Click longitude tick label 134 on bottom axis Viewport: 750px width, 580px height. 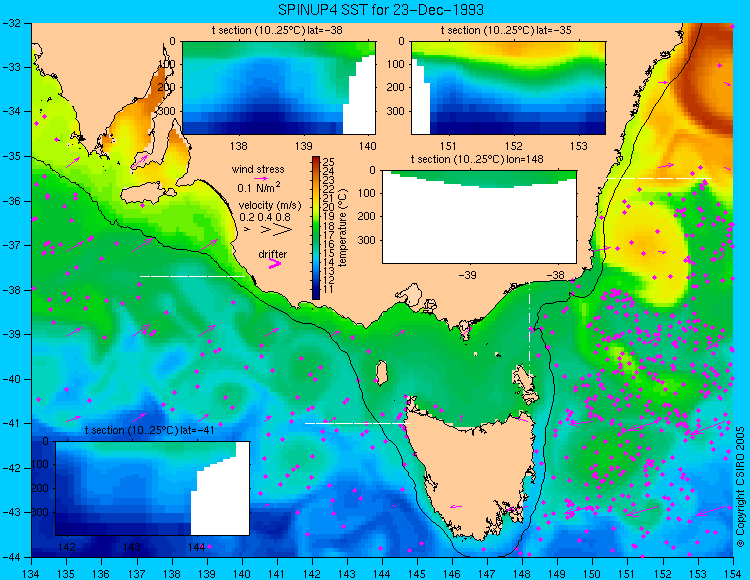(32, 573)
